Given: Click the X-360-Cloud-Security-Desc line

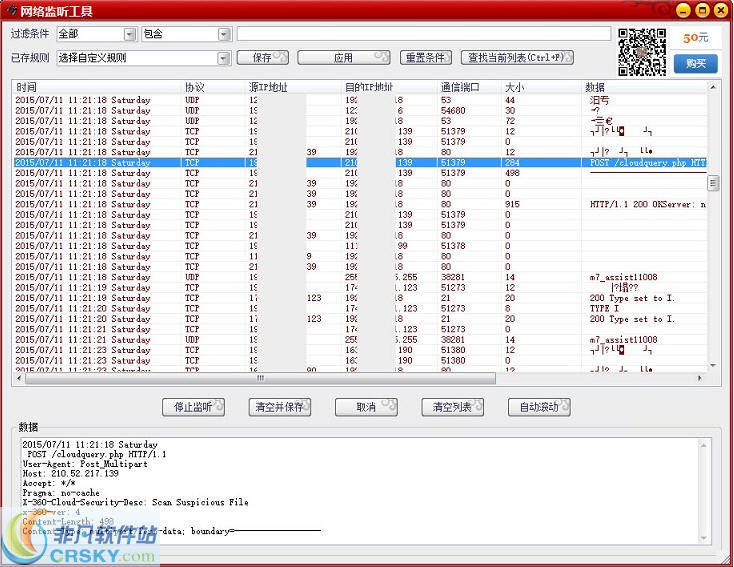Looking at the screenshot, I should (x=135, y=502).
